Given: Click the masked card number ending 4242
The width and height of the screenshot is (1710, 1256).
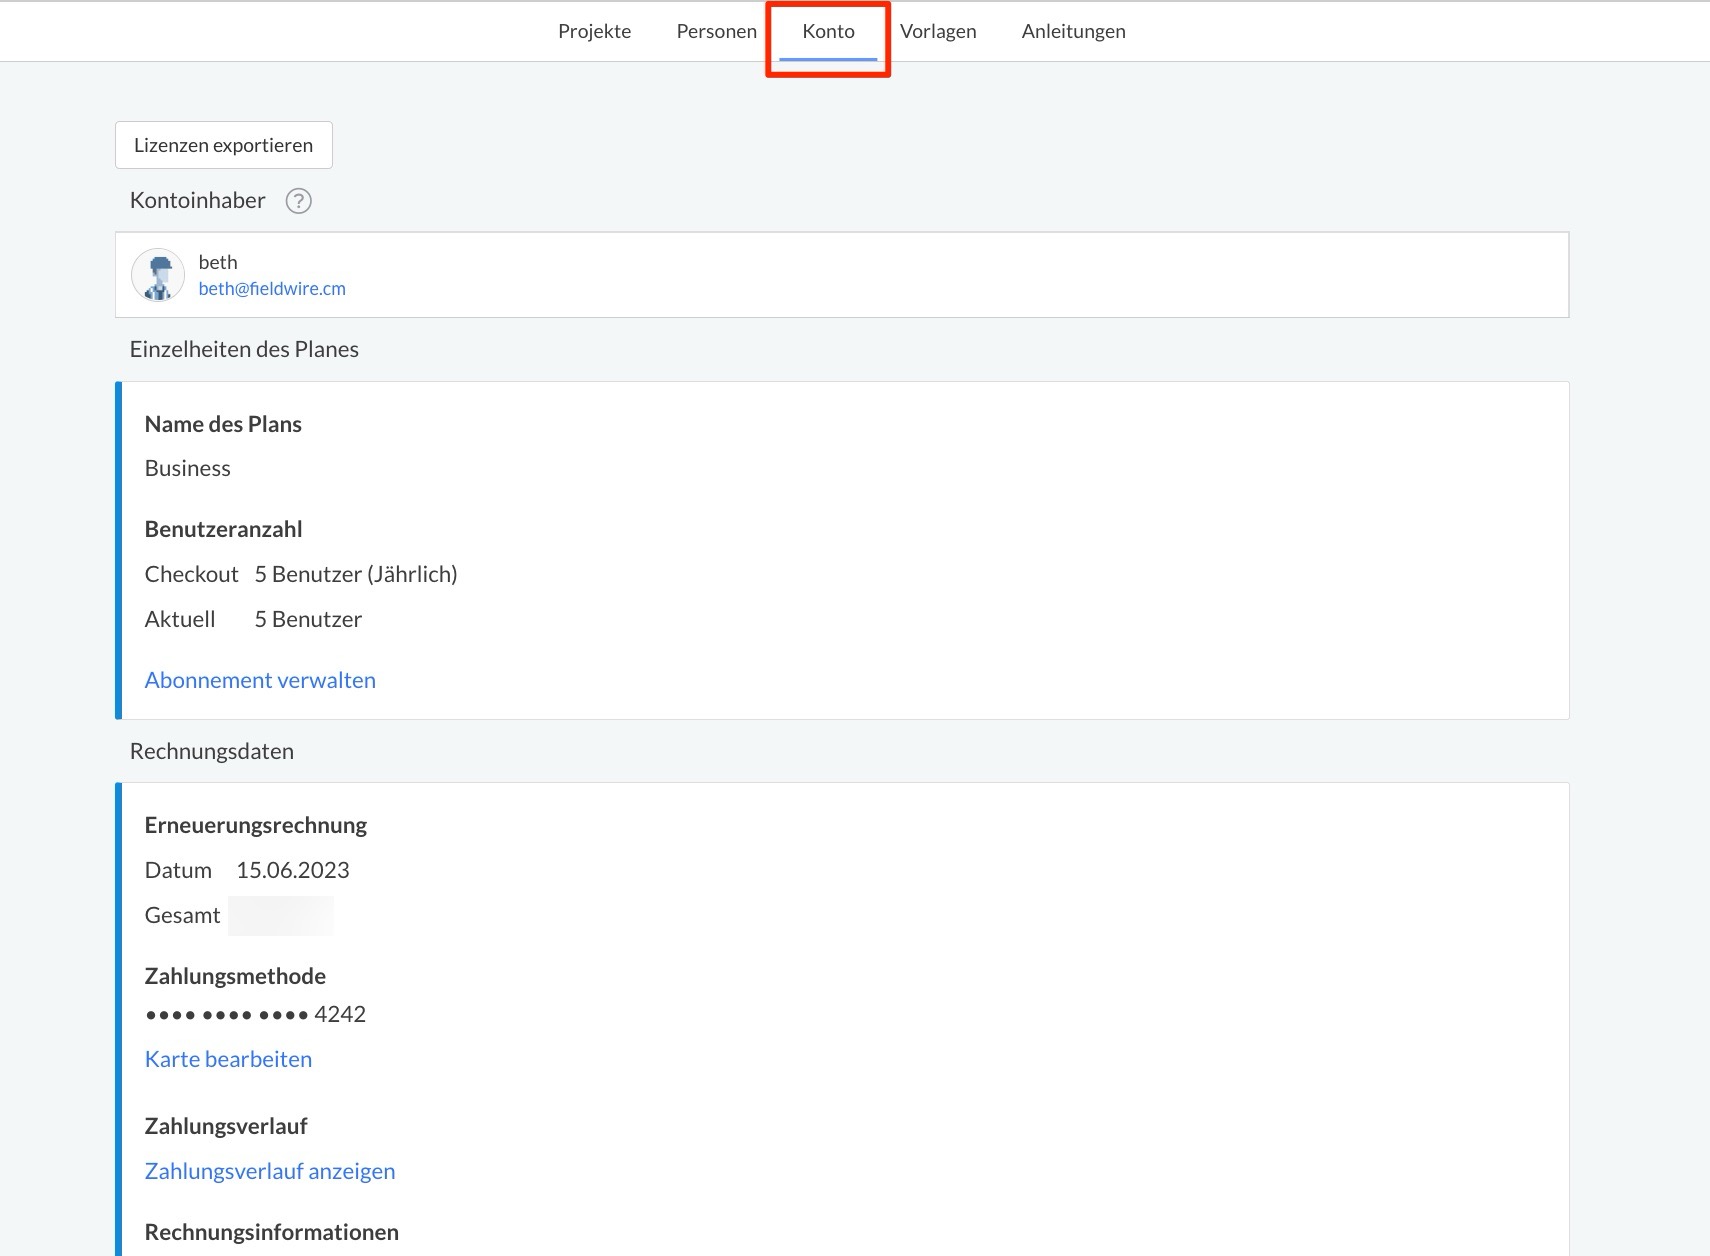Looking at the screenshot, I should click(x=255, y=1014).
